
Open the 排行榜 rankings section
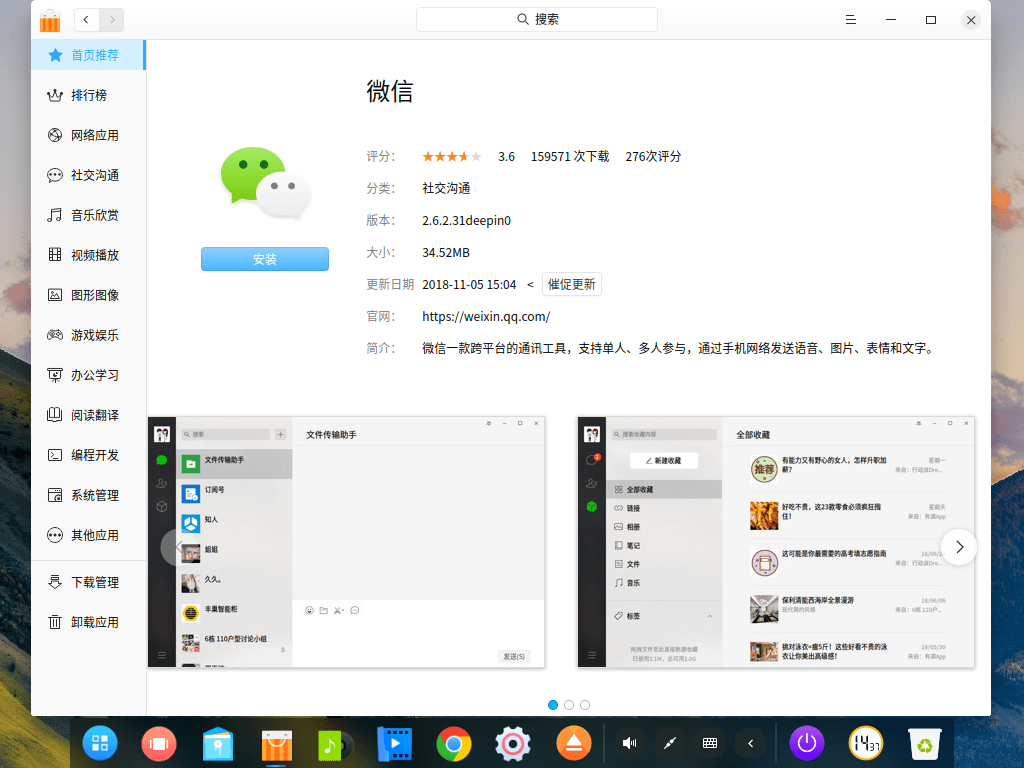point(88,95)
